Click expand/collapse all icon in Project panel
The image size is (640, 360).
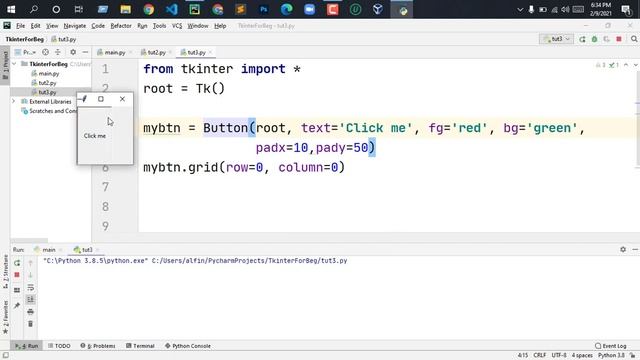click(58, 52)
